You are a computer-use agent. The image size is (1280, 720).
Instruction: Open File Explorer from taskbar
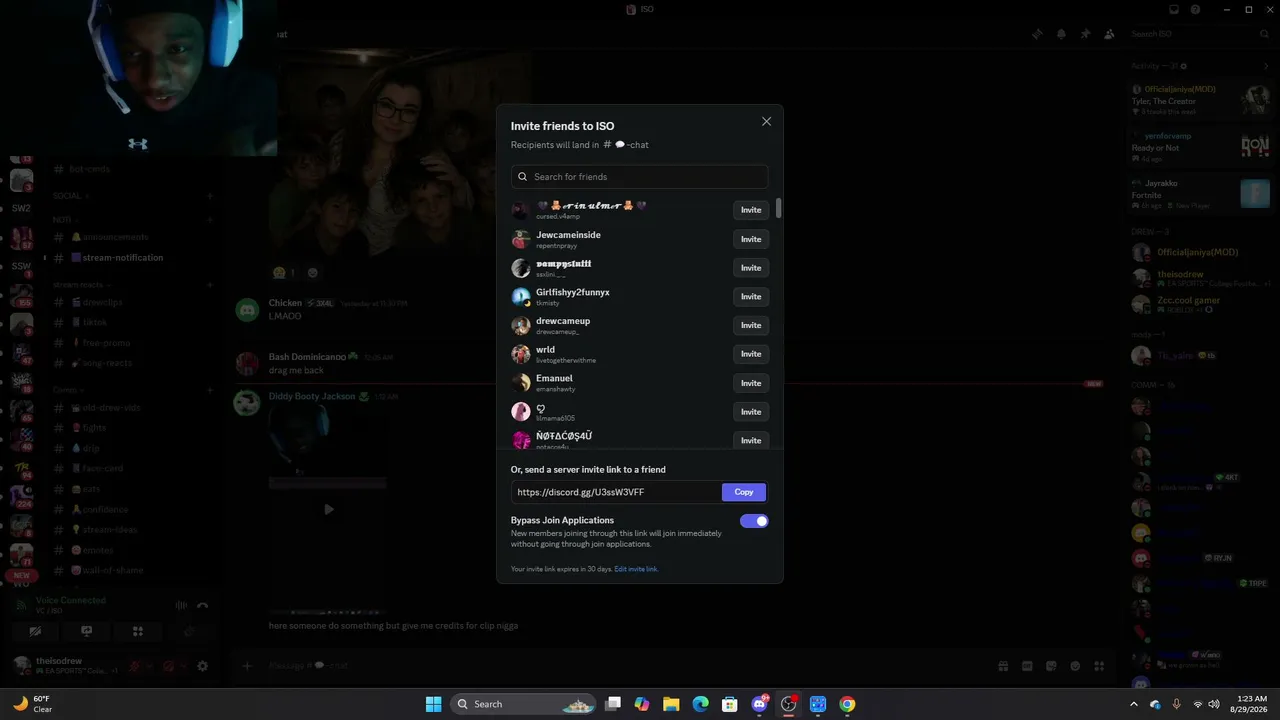tap(671, 704)
